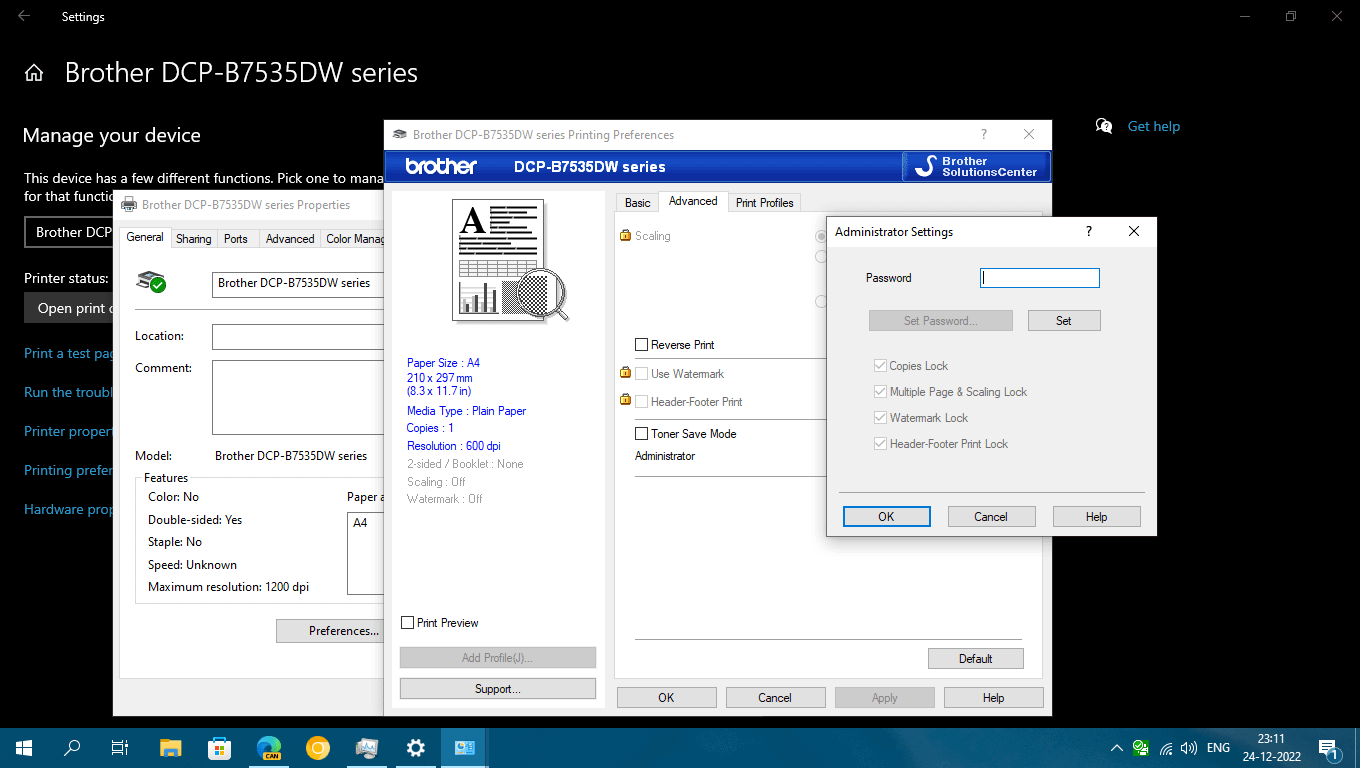Click the lock icon beside Scaling

625,236
